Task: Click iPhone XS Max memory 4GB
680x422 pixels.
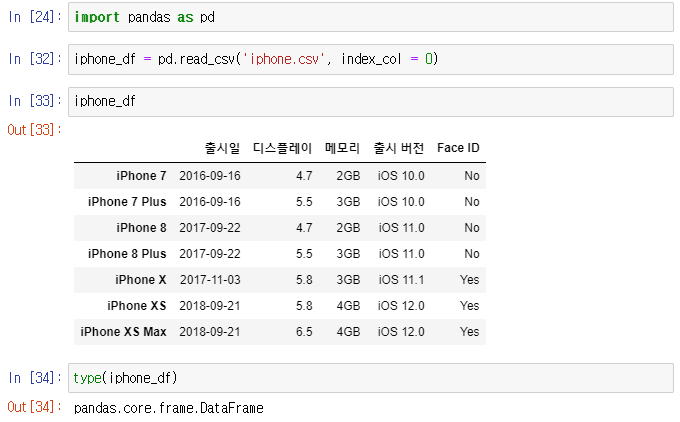Action: point(348,332)
